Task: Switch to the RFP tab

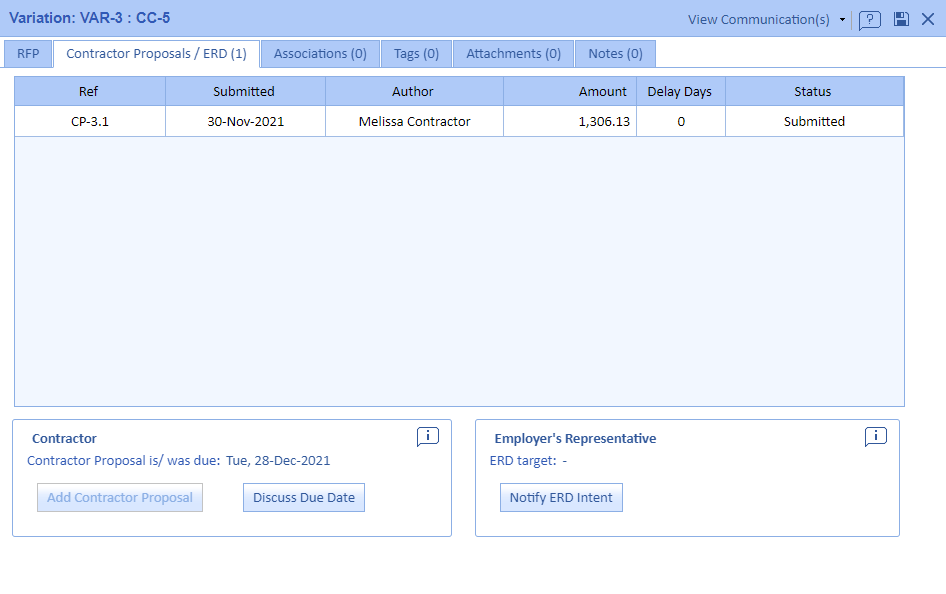Action: click(x=28, y=54)
